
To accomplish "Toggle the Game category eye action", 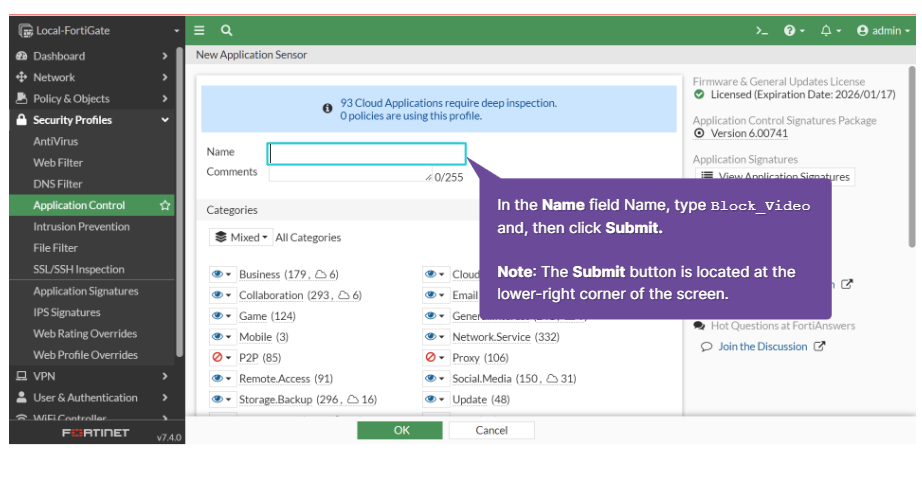I will [222, 316].
